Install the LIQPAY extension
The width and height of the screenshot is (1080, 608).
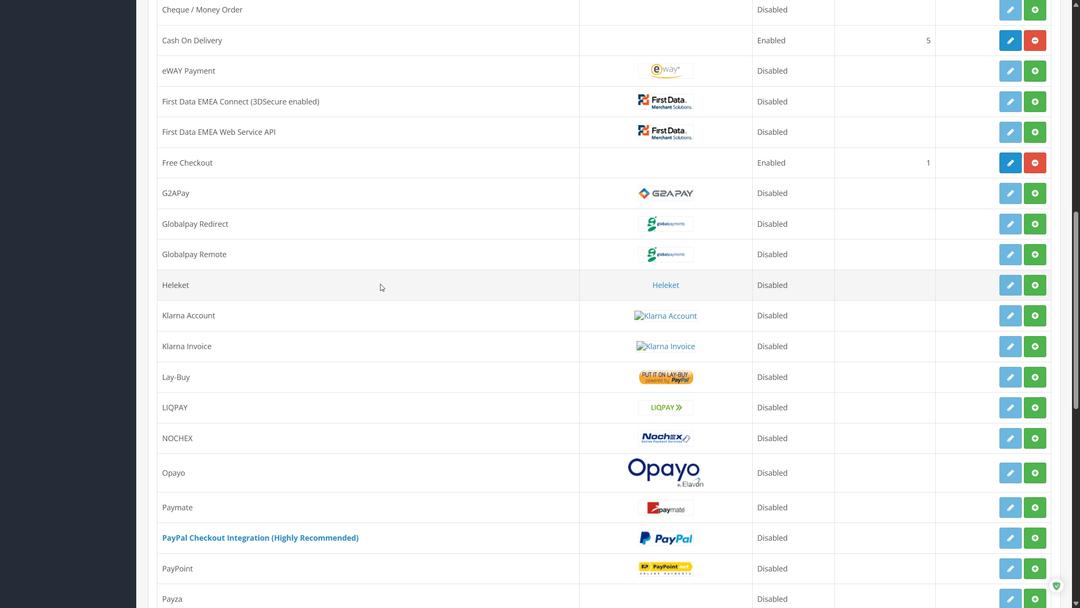point(1035,408)
